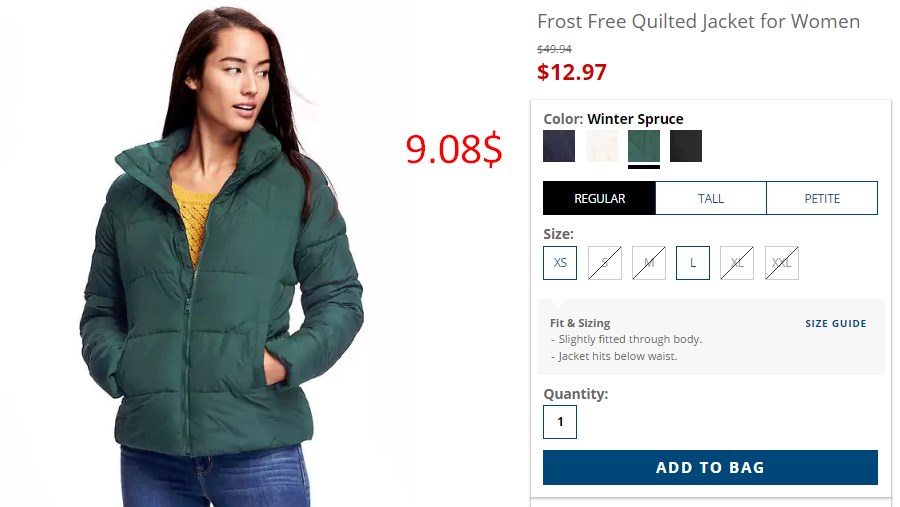Choose size L
Screen dimensions: 900x507
(693, 263)
